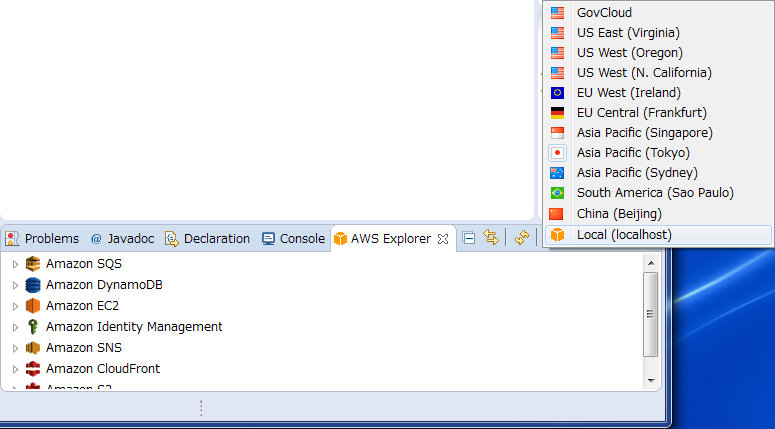775x429 pixels.
Task: Choose EU Central (Frankfurt) region
Action: pos(658,113)
